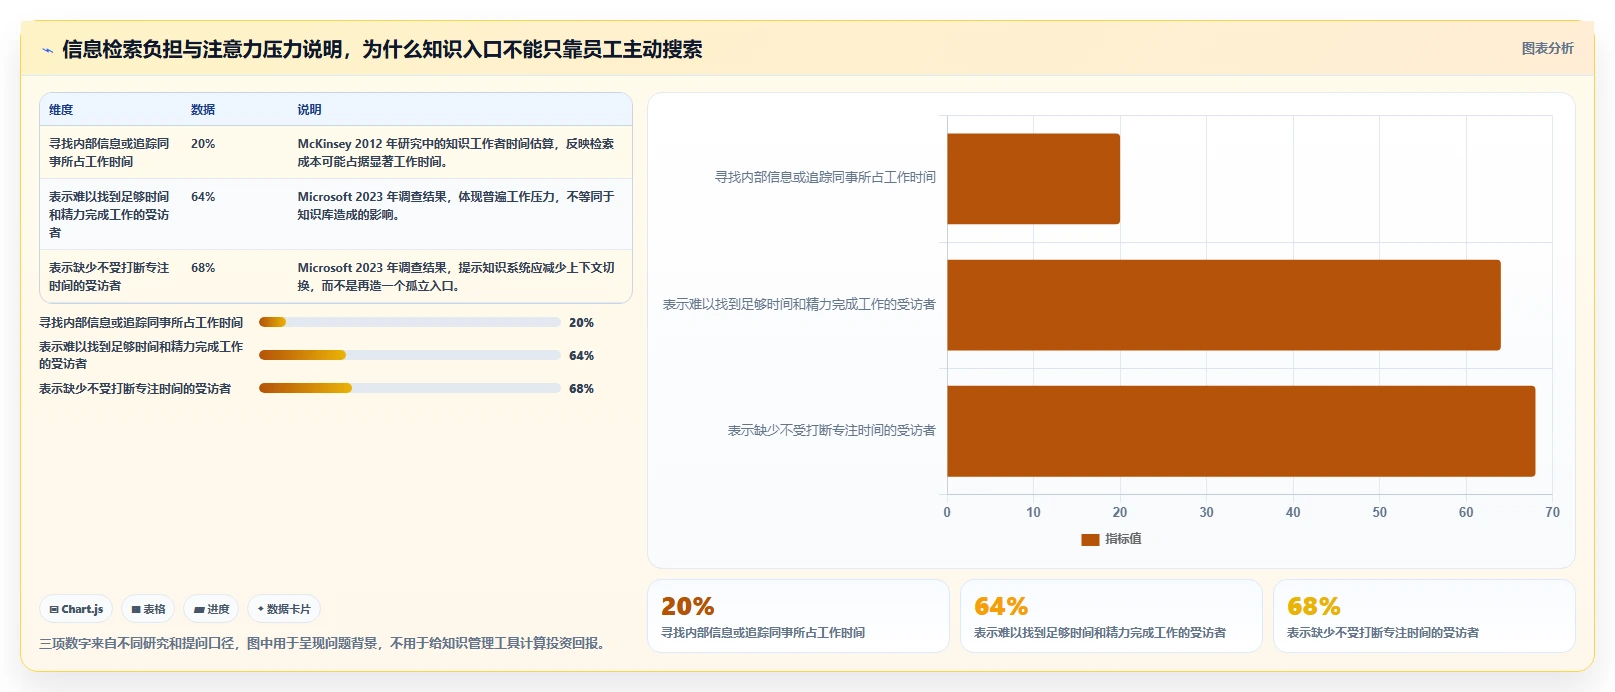
Task: Click the x-axis tick label 60
Action: 1466,512
